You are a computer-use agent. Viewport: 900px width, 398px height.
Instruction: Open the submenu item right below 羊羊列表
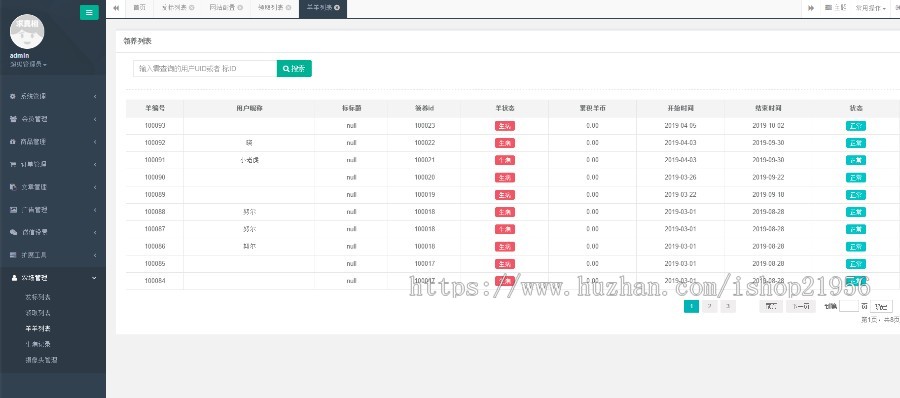[38, 344]
